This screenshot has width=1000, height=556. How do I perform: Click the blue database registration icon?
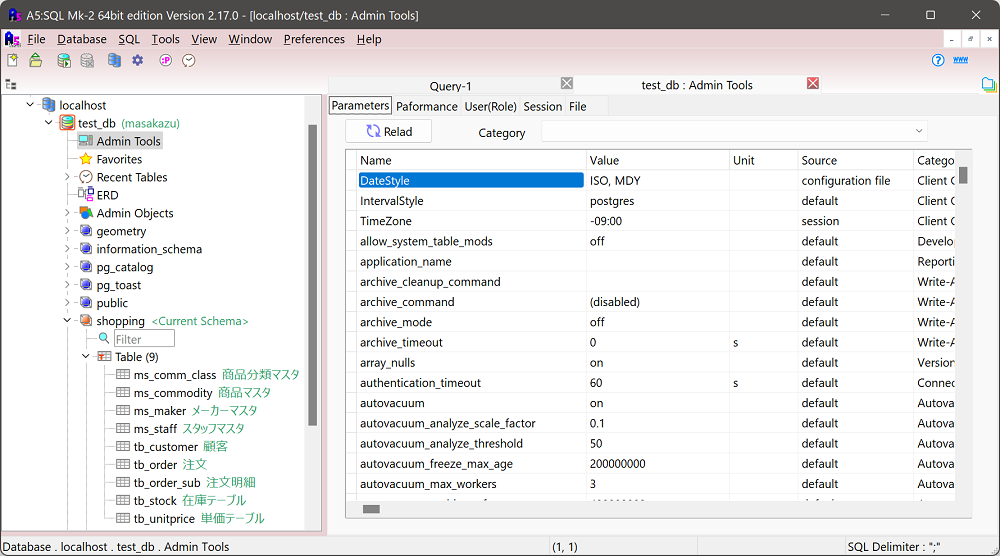[x=114, y=61]
